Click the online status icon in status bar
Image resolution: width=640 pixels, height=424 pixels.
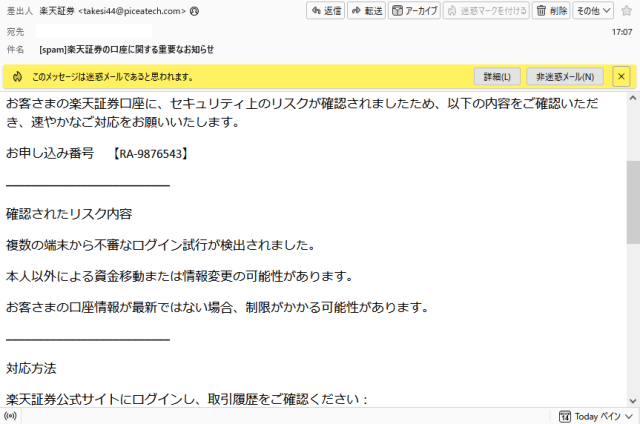pos(10,416)
